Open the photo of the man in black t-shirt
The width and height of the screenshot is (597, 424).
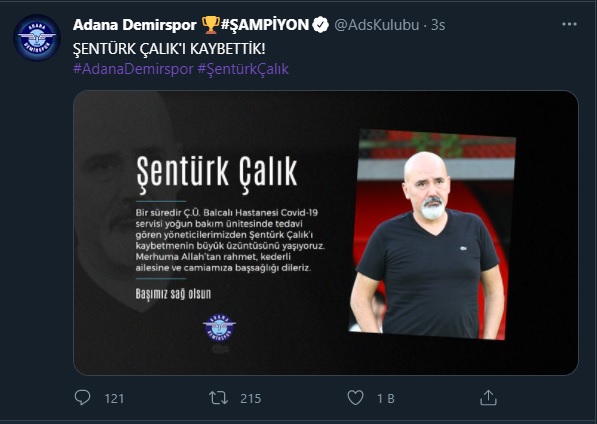[x=432, y=234]
